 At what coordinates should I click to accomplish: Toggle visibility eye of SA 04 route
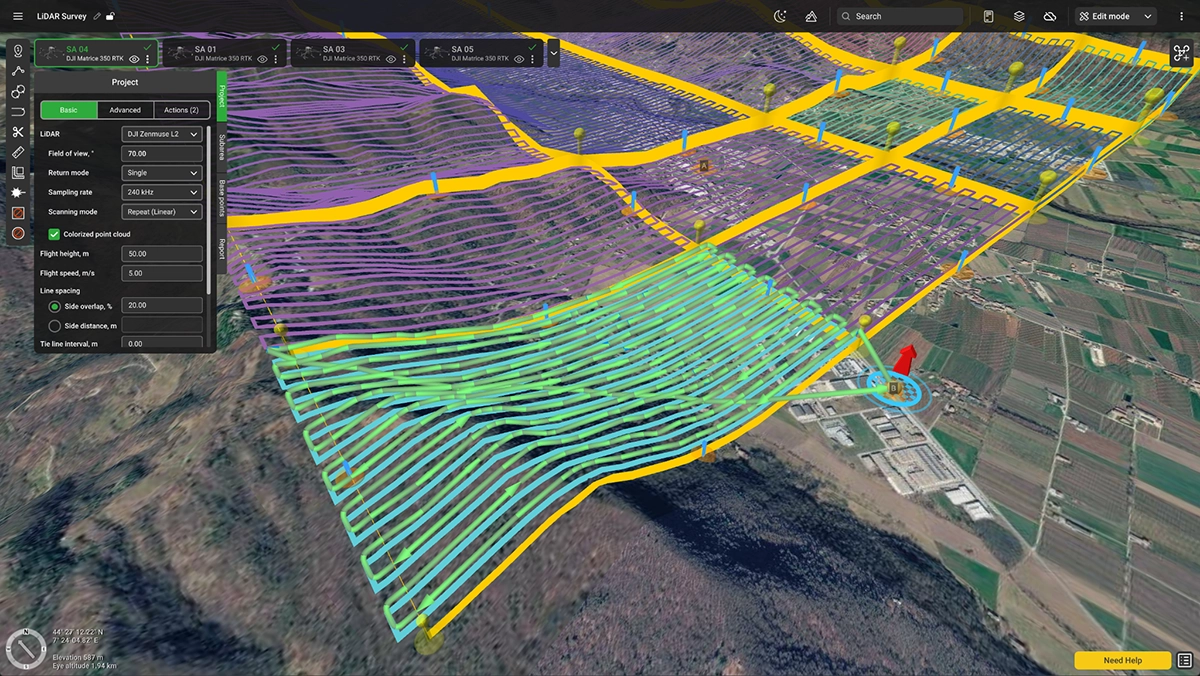134,59
